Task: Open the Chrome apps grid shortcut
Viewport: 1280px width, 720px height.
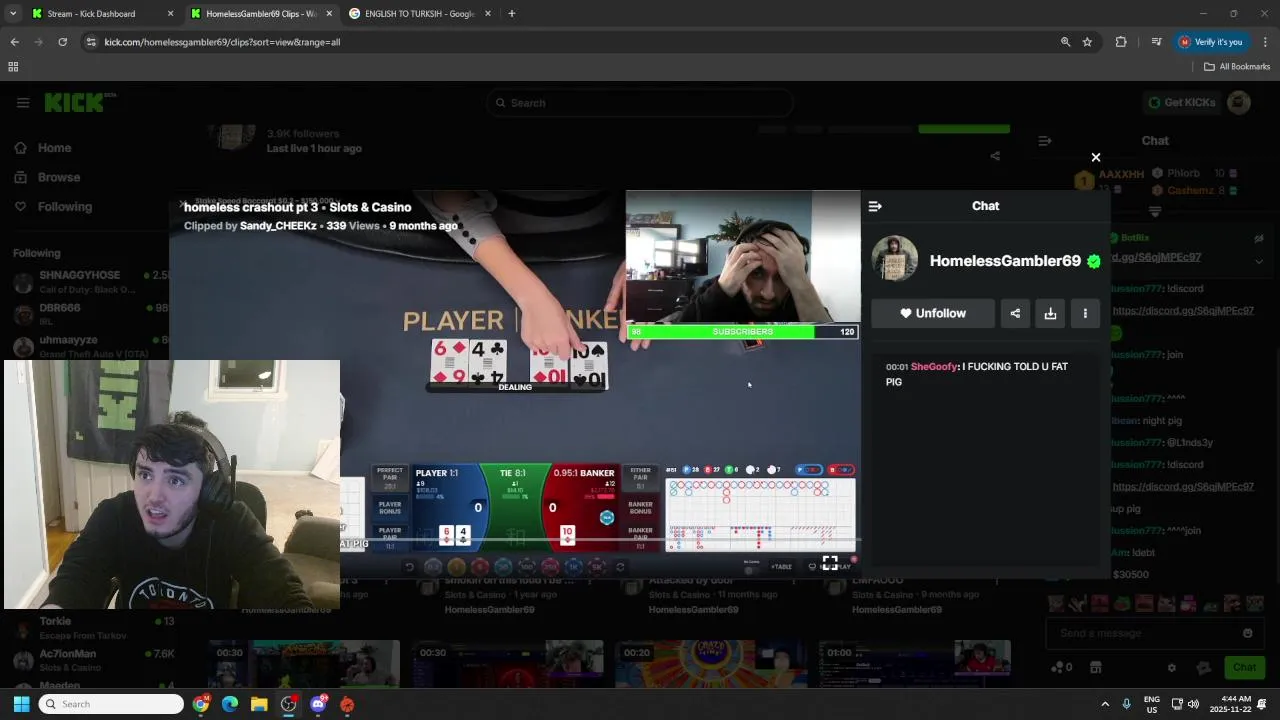Action: point(13,67)
